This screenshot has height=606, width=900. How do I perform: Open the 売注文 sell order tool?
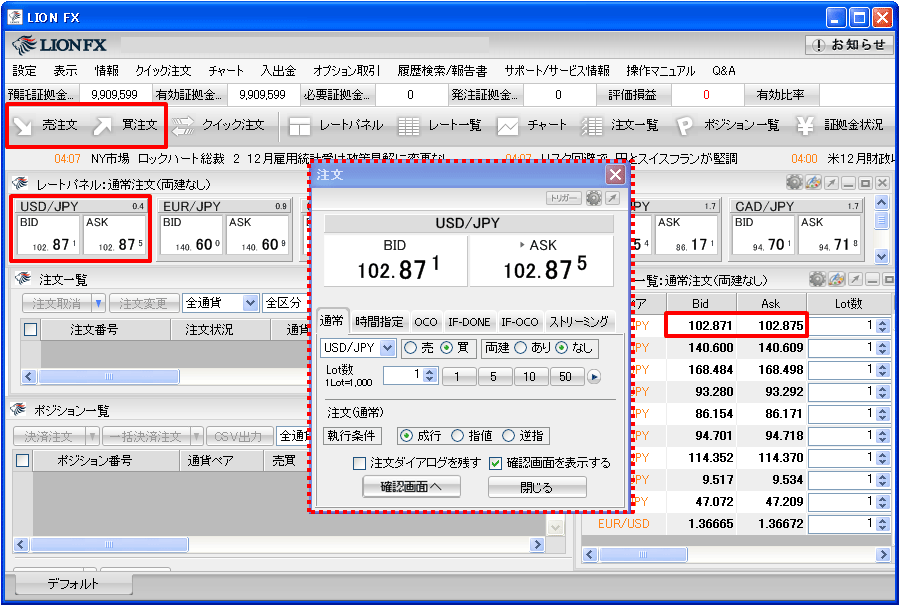(46, 125)
